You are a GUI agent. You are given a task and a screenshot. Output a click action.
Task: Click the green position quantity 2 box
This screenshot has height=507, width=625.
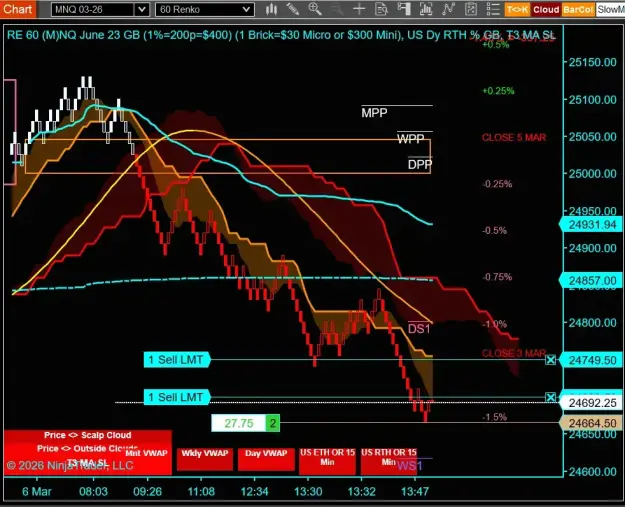(273, 423)
